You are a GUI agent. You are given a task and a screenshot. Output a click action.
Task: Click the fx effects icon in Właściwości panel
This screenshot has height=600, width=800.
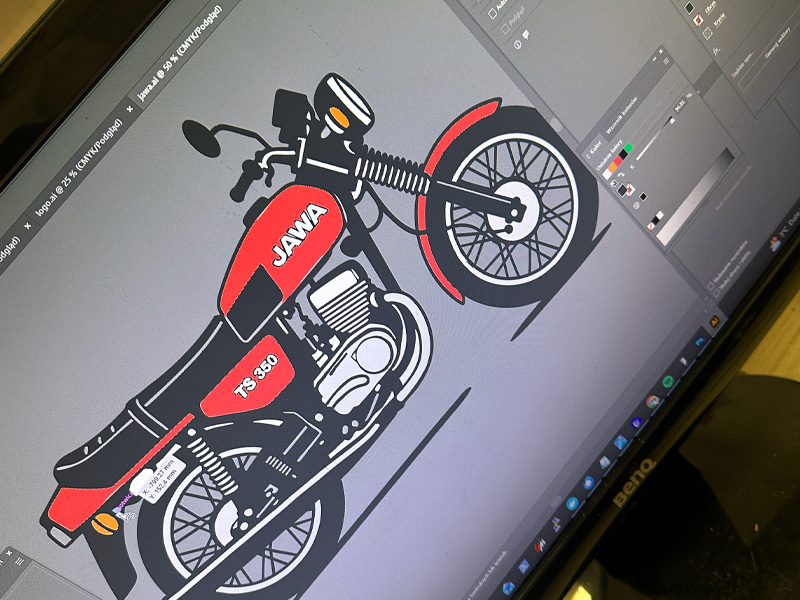pos(716,50)
